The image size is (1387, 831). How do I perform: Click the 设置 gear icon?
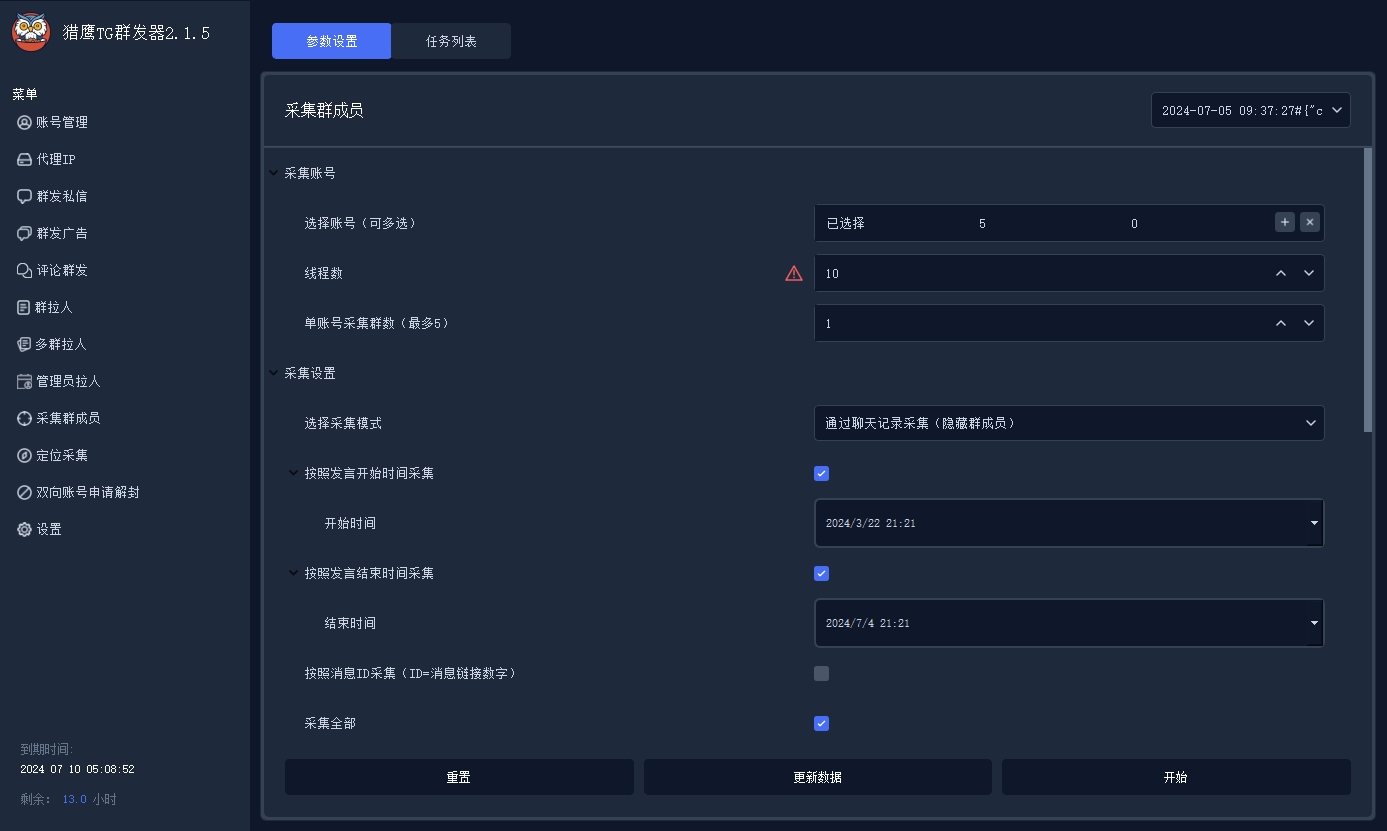point(24,529)
